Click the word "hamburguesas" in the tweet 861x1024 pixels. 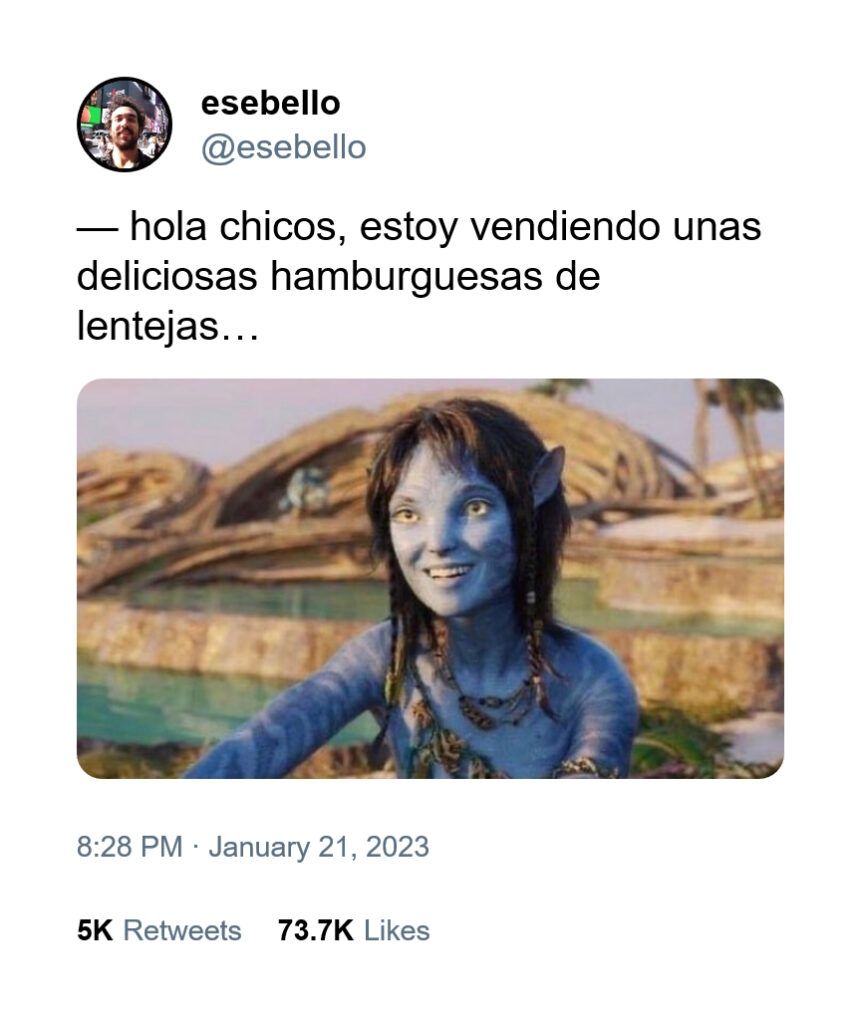406,276
